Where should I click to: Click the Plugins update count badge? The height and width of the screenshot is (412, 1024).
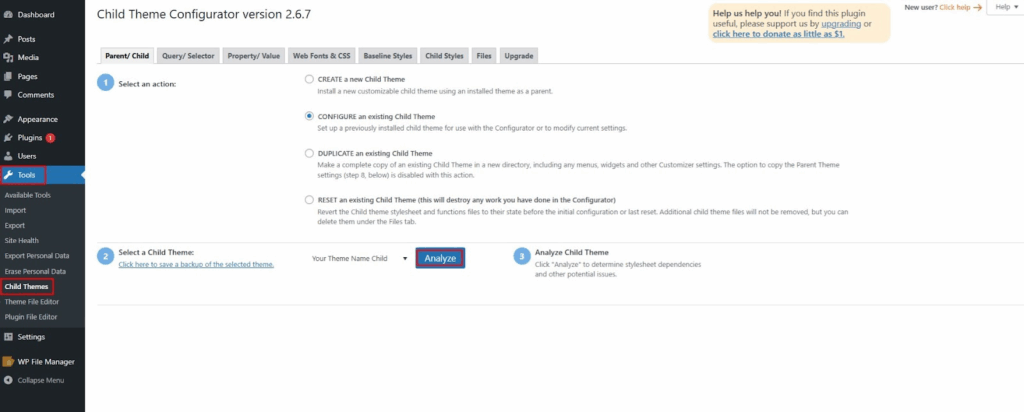click(50, 138)
